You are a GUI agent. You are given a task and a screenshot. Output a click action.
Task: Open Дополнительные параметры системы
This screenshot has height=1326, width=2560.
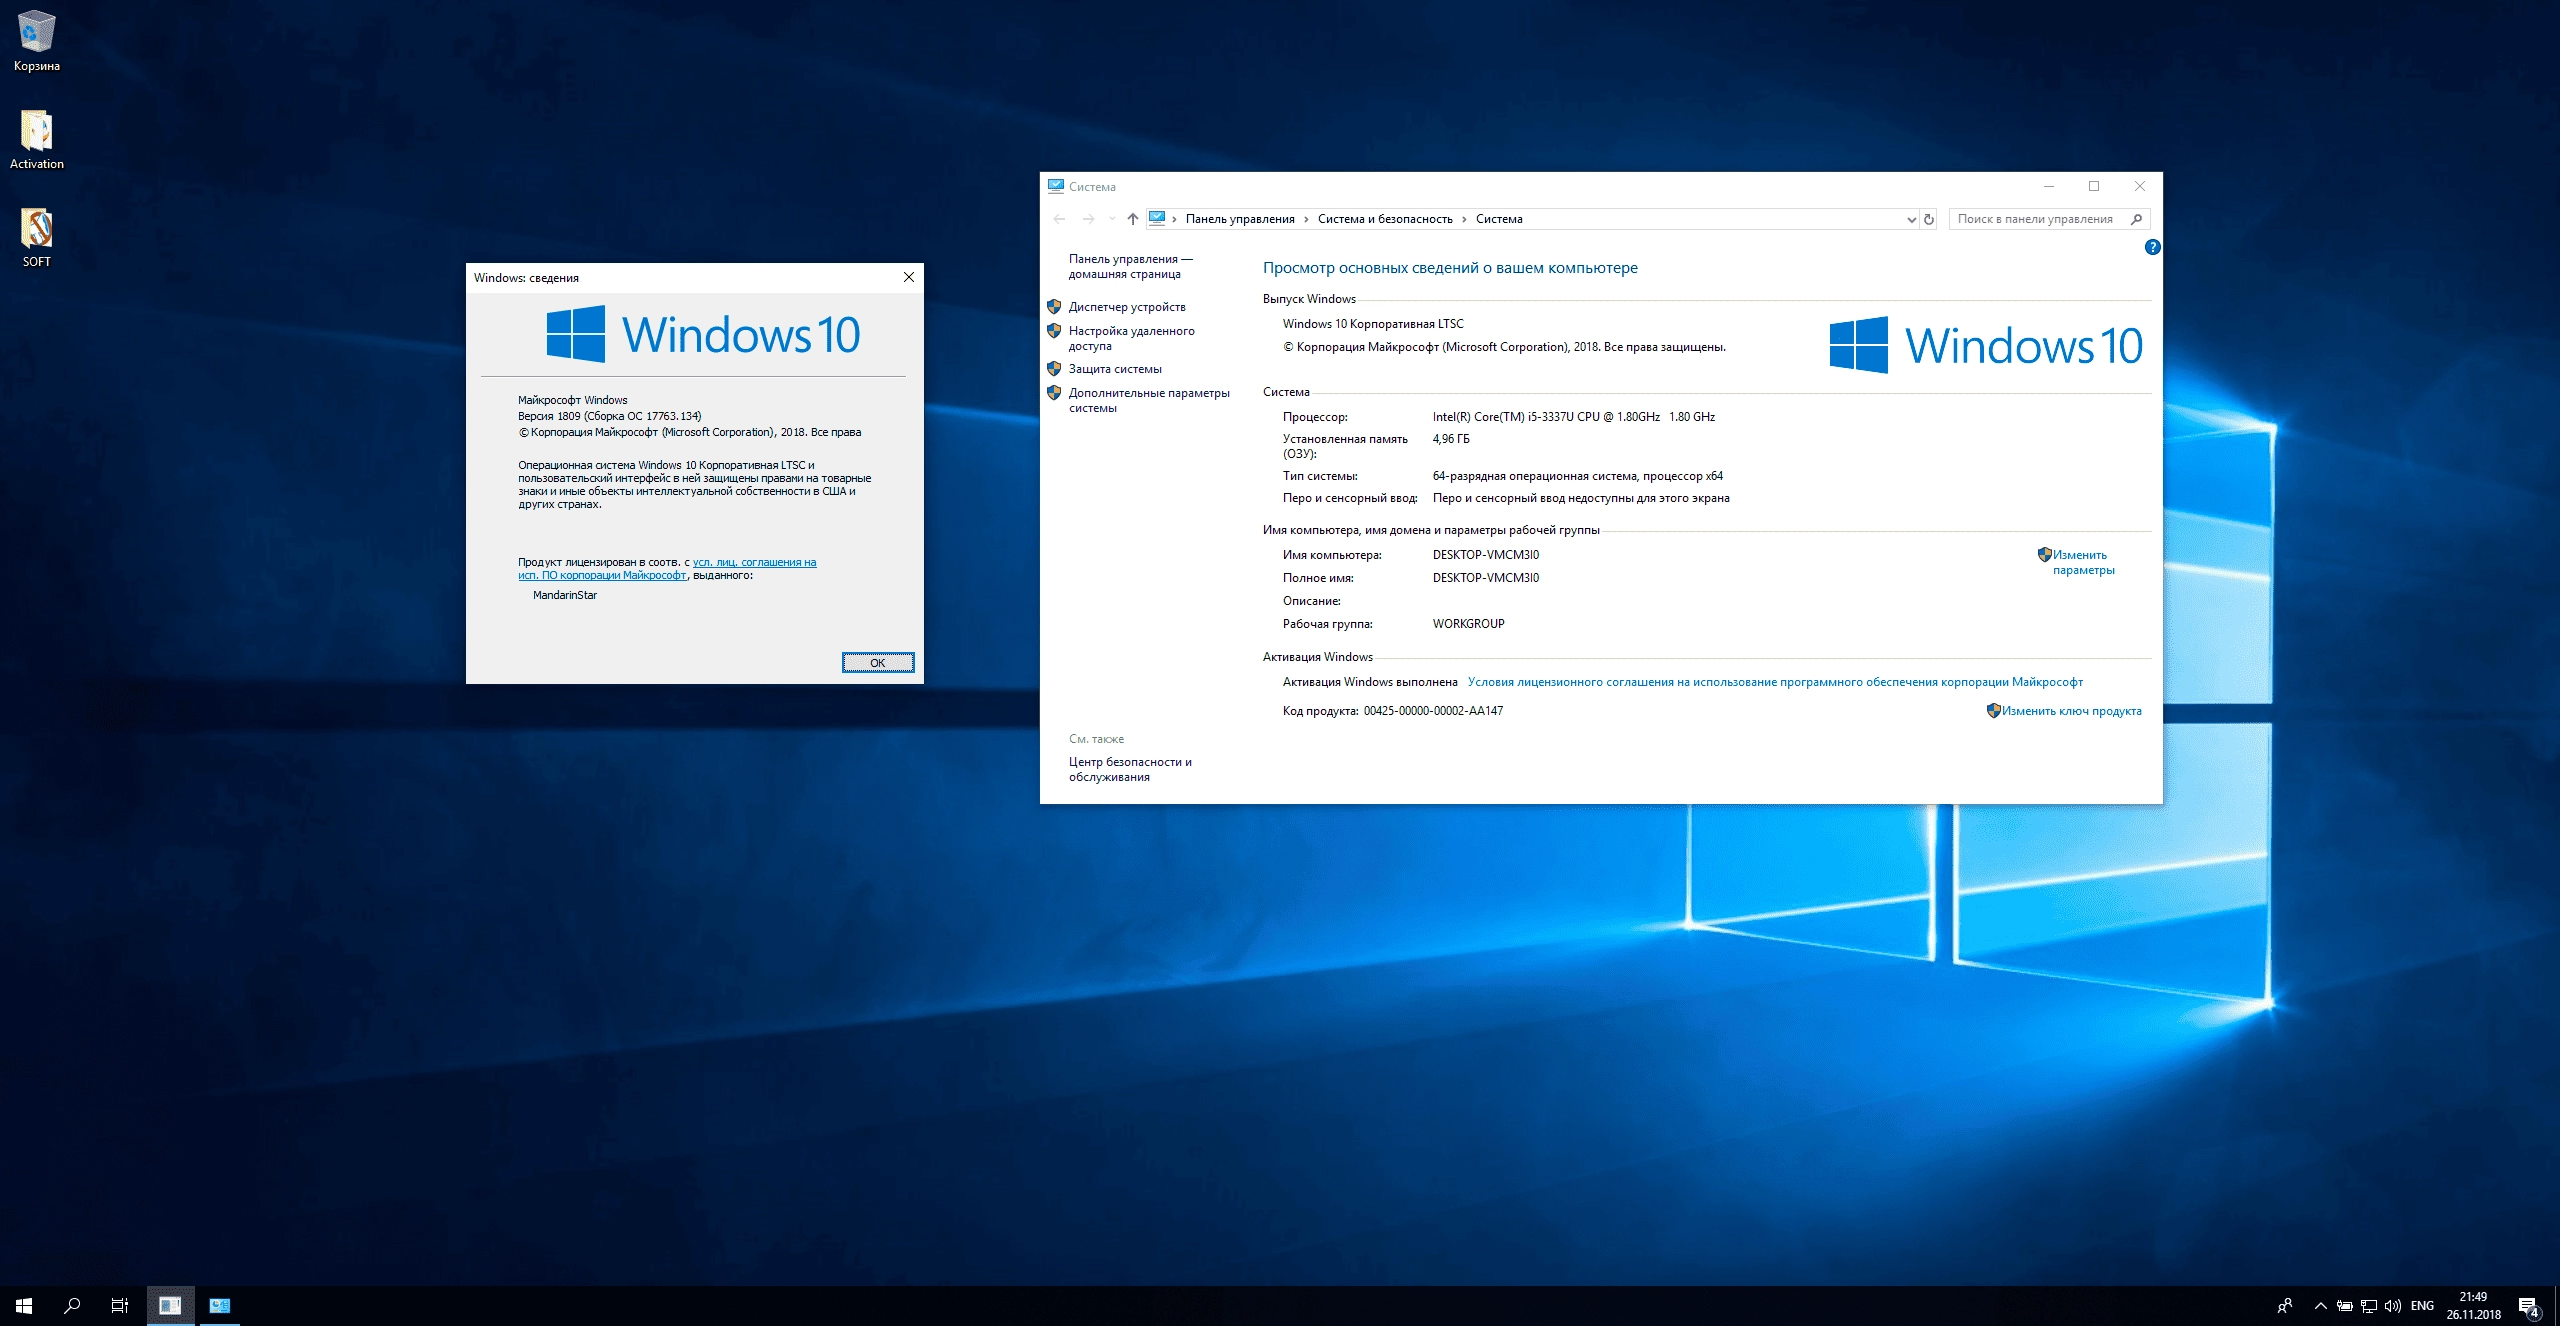point(1149,400)
